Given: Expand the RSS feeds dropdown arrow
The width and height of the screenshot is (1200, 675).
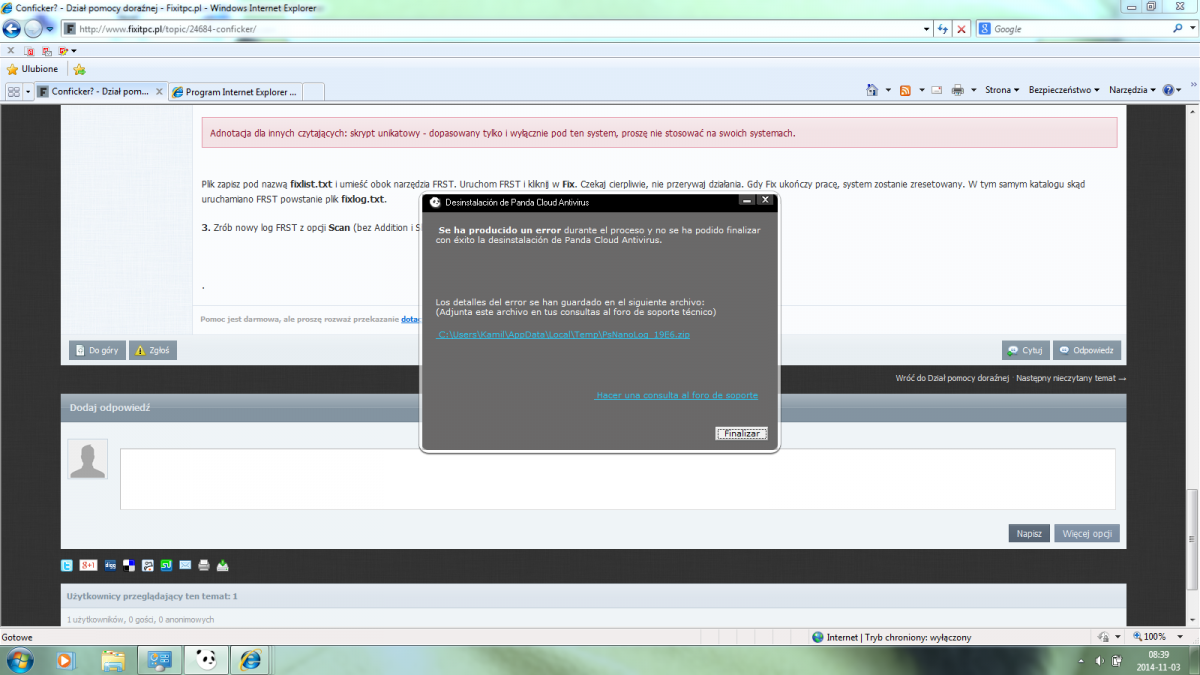Looking at the screenshot, I should (x=920, y=90).
